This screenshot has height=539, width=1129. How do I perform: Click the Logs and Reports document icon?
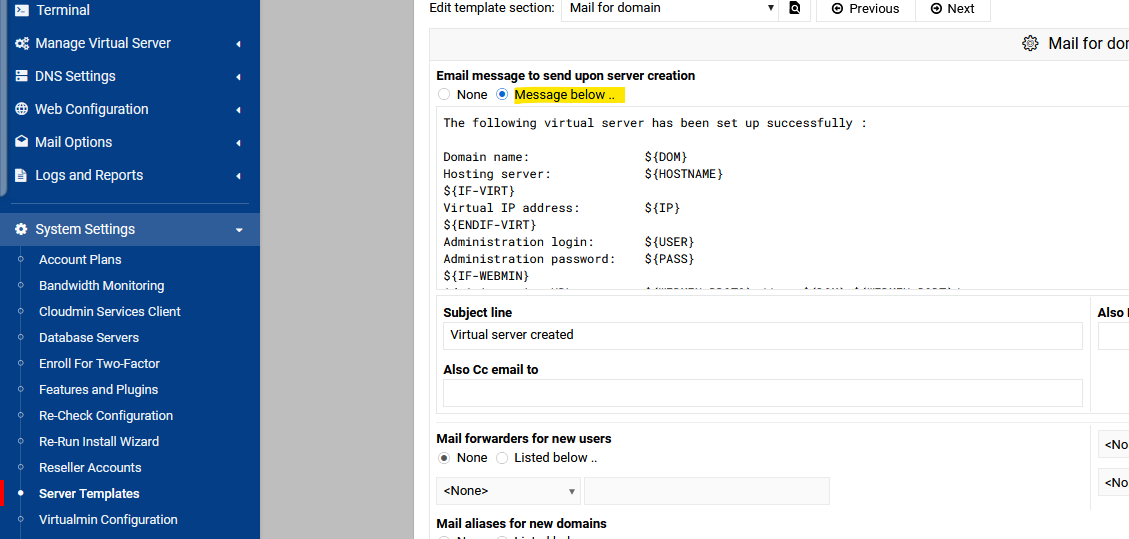pos(22,176)
